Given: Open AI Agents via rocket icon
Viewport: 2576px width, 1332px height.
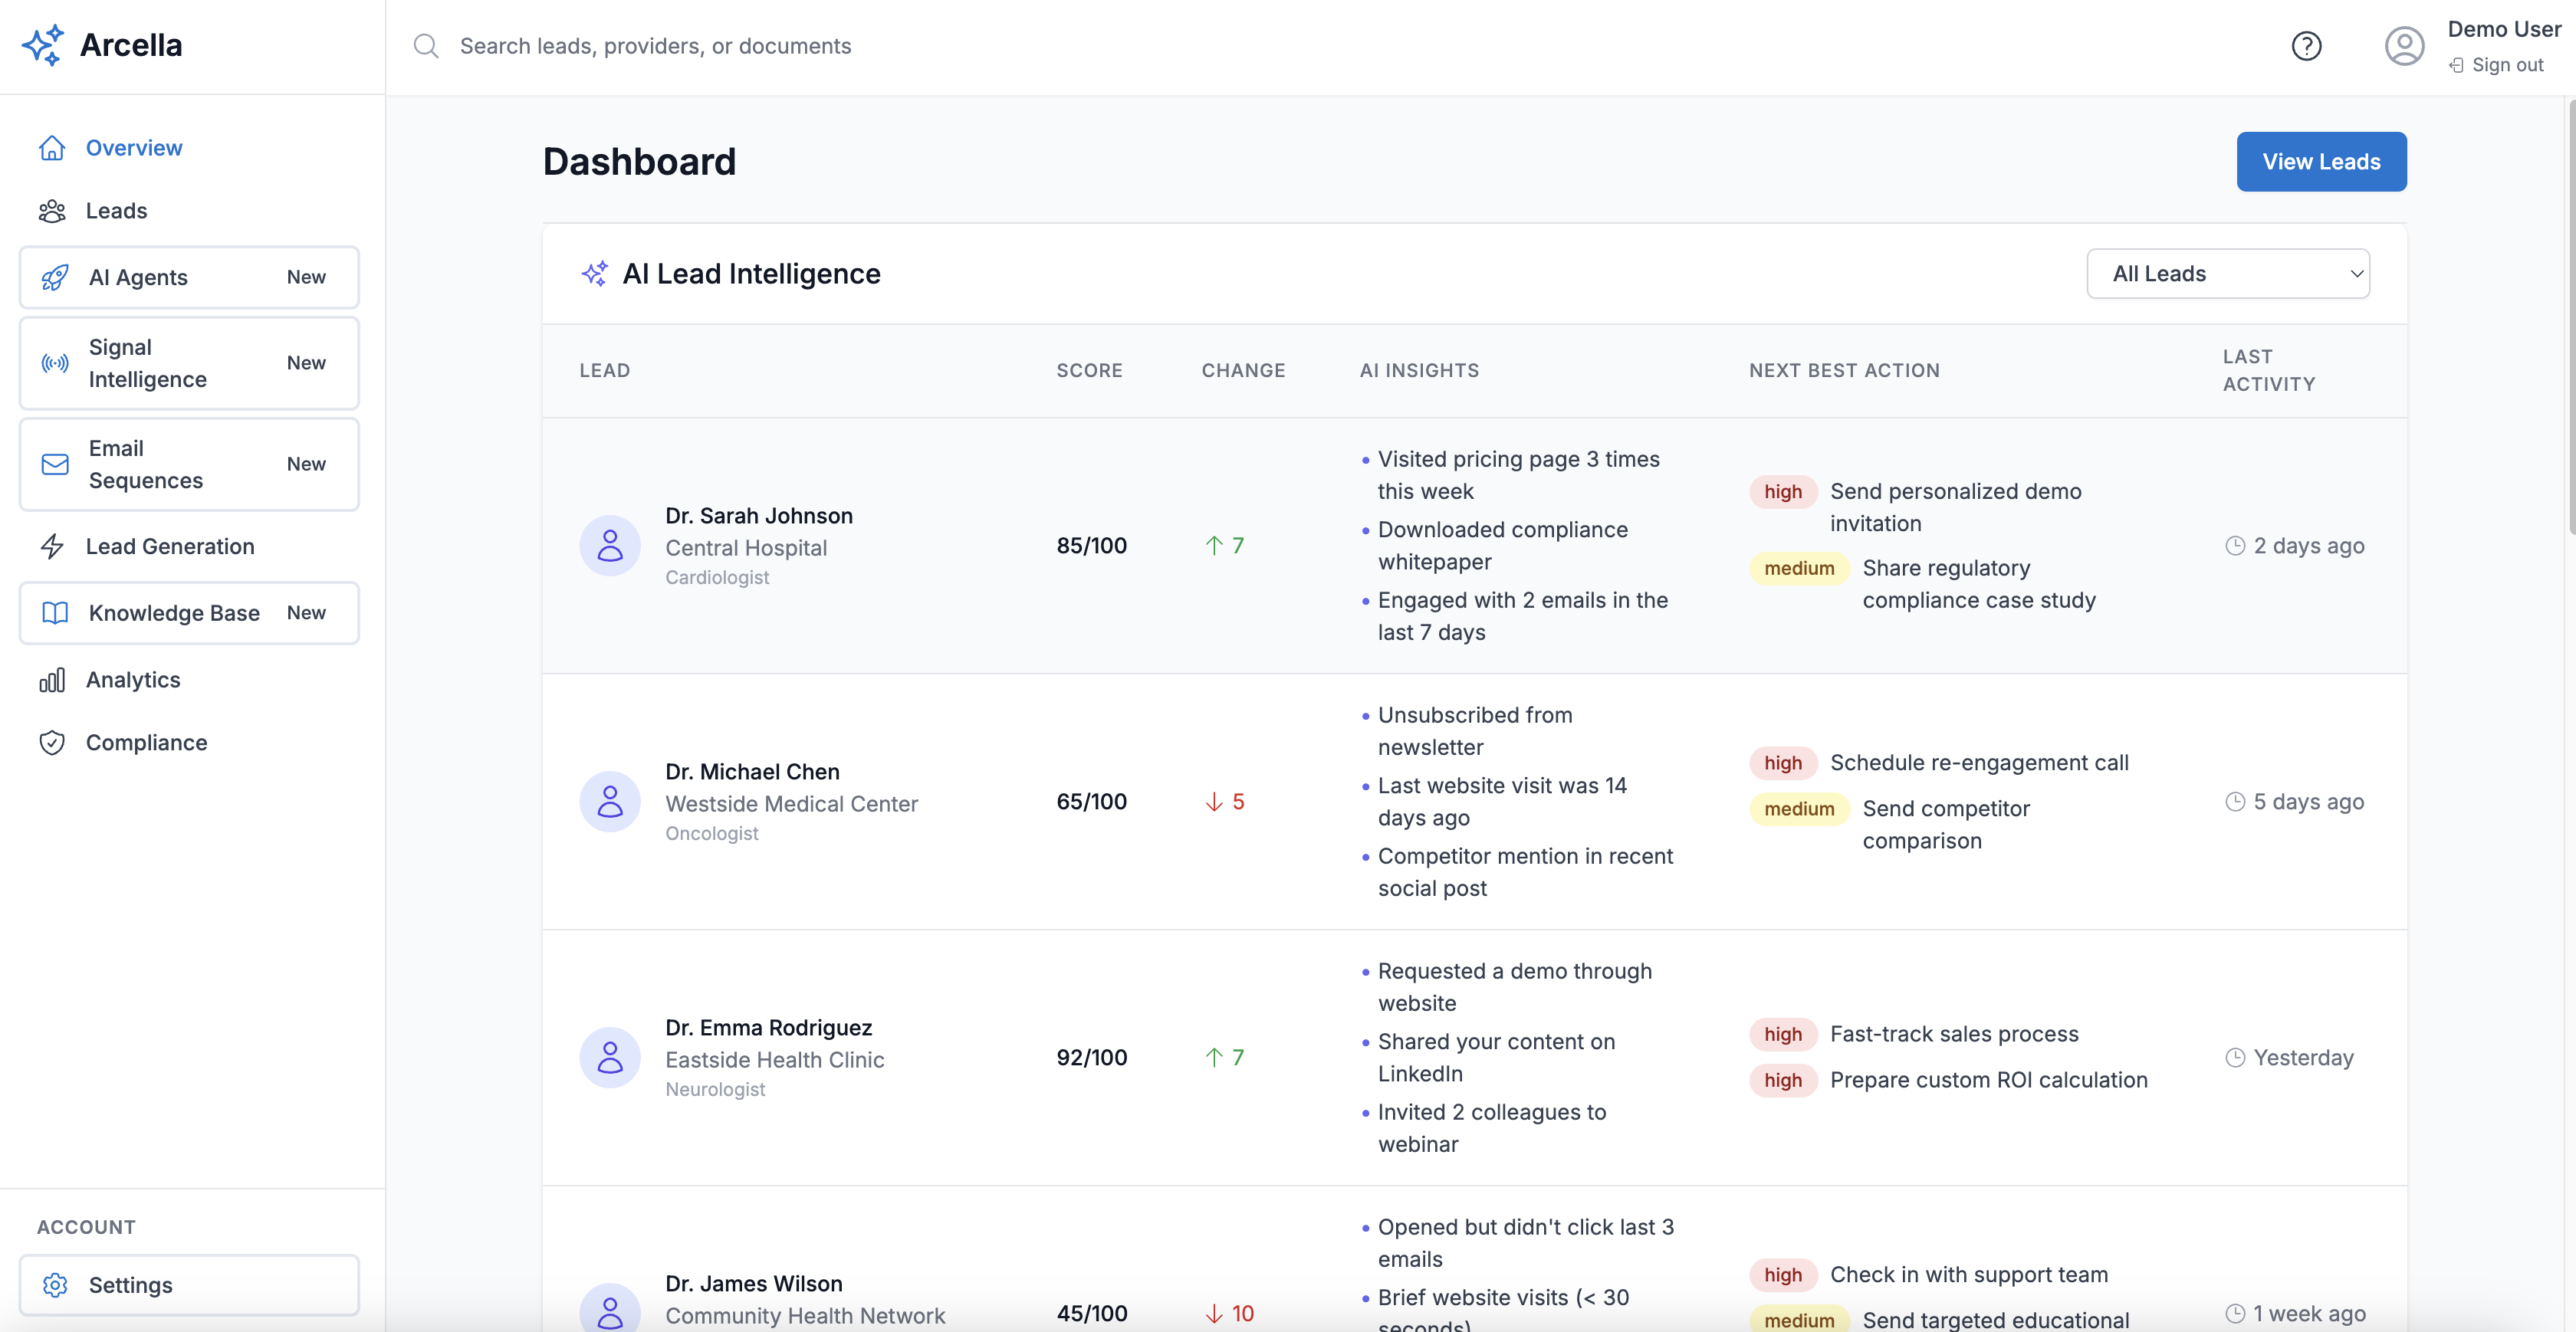Looking at the screenshot, I should pyautogui.click(x=55, y=277).
